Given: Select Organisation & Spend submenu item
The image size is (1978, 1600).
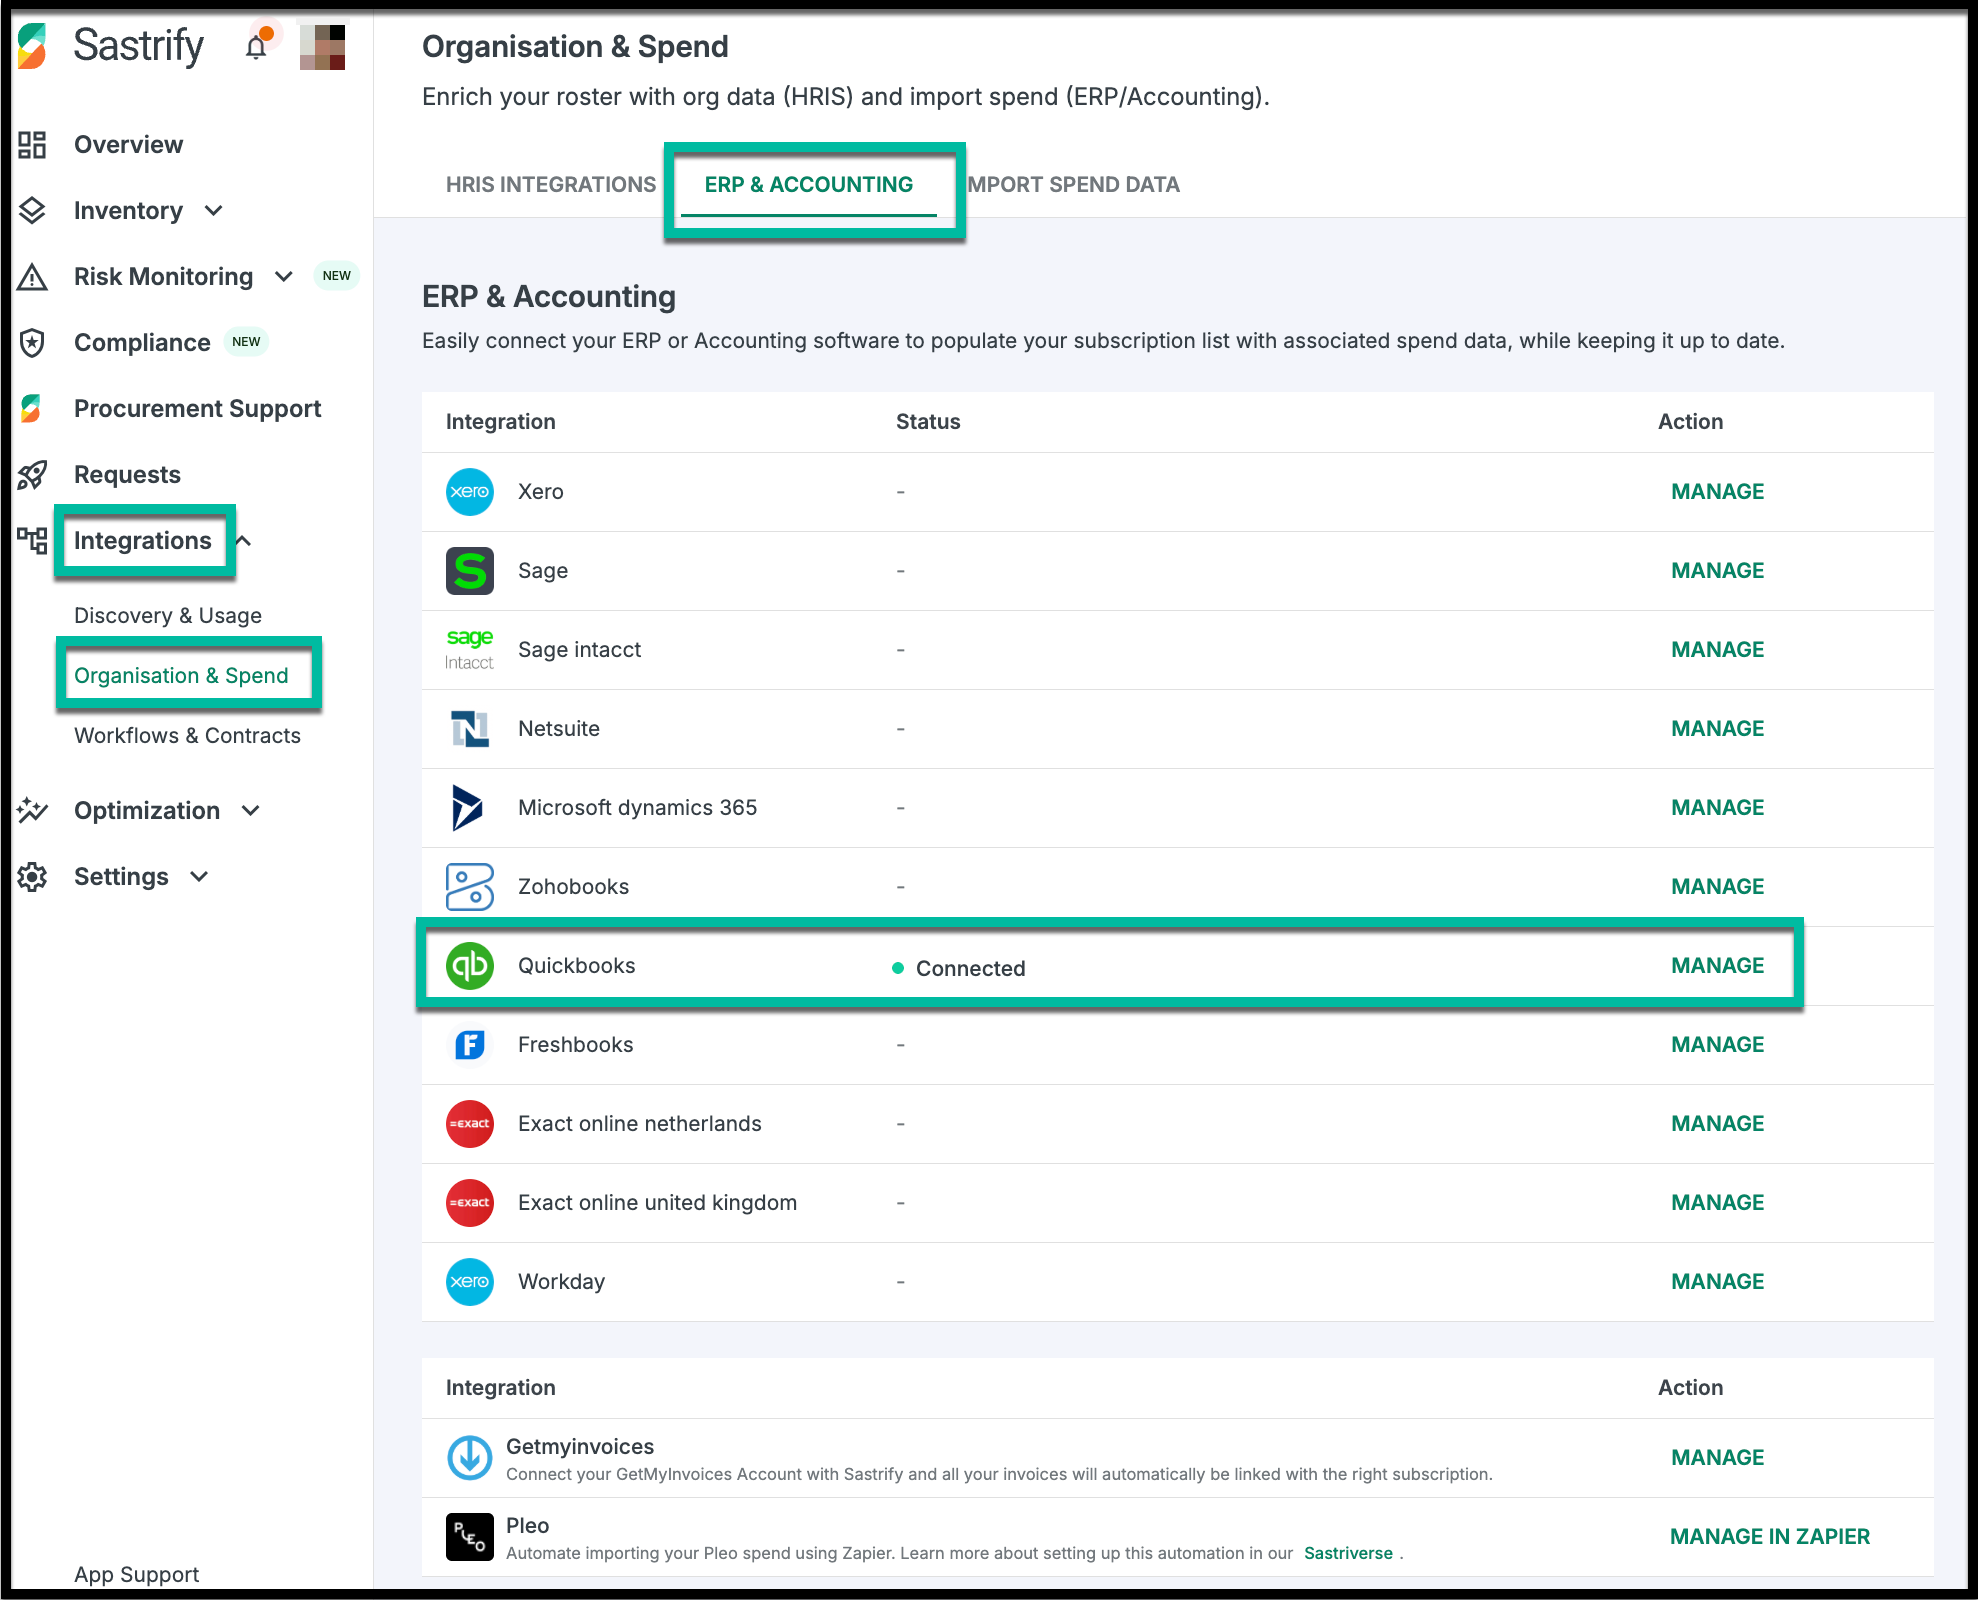Looking at the screenshot, I should [181, 676].
